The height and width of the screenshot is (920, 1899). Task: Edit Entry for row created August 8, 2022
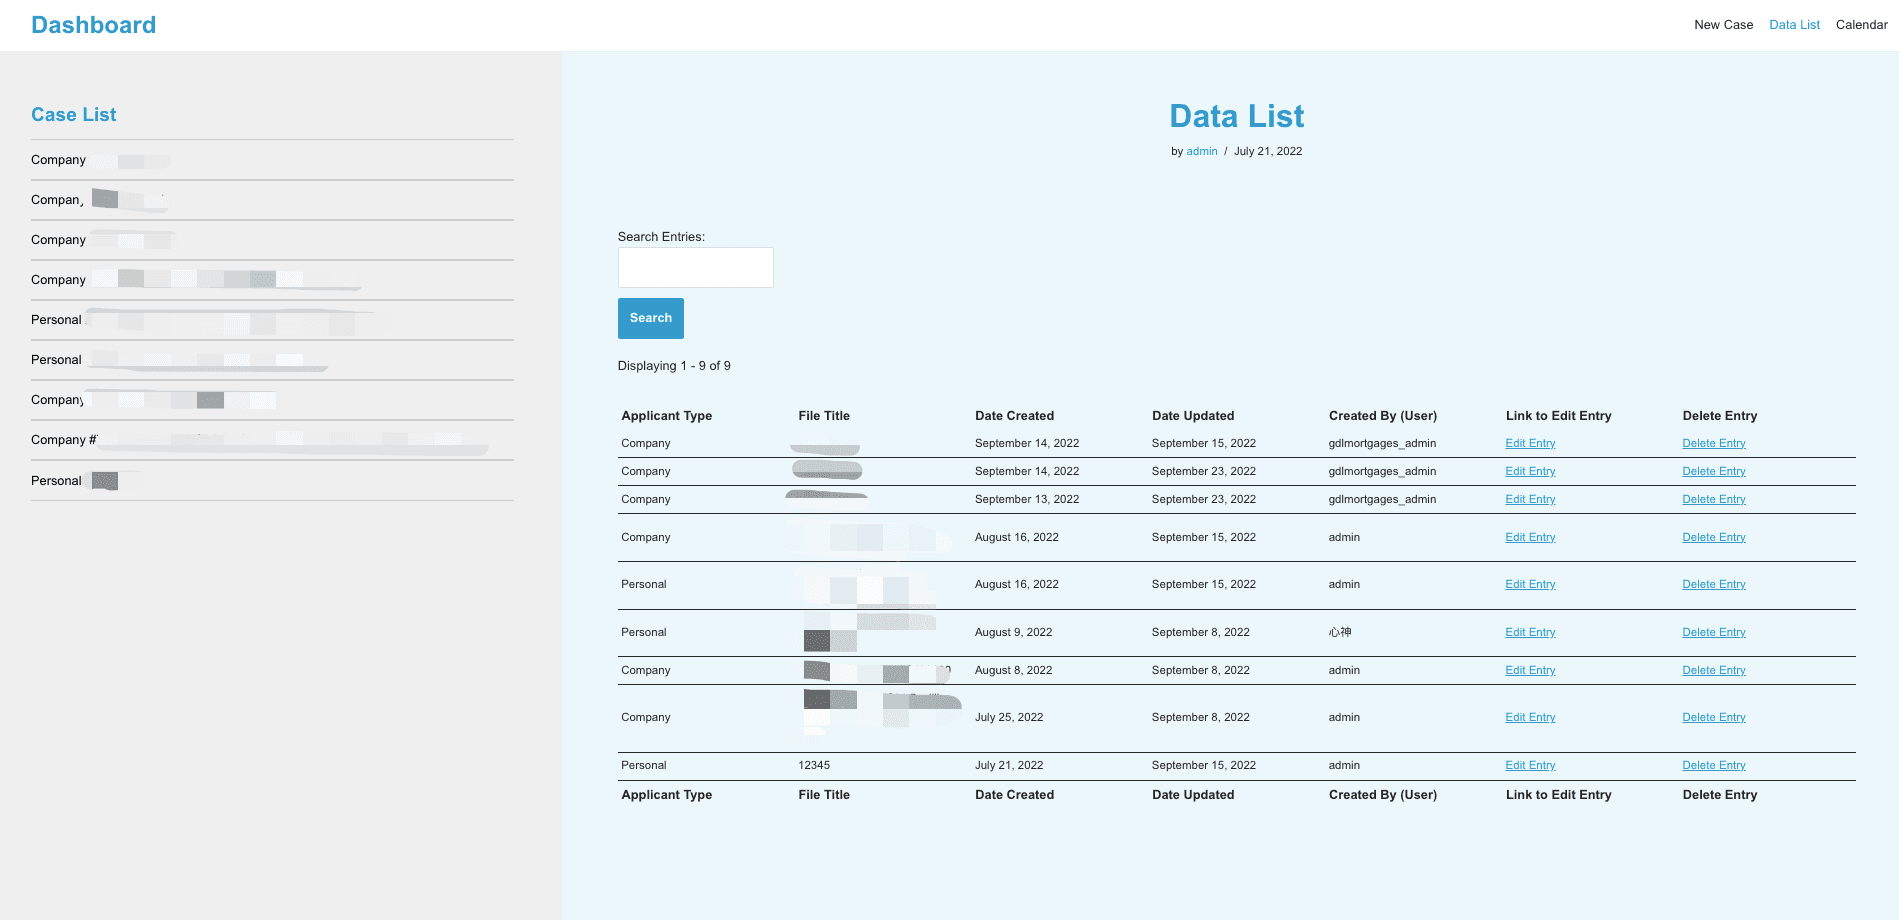pos(1530,670)
